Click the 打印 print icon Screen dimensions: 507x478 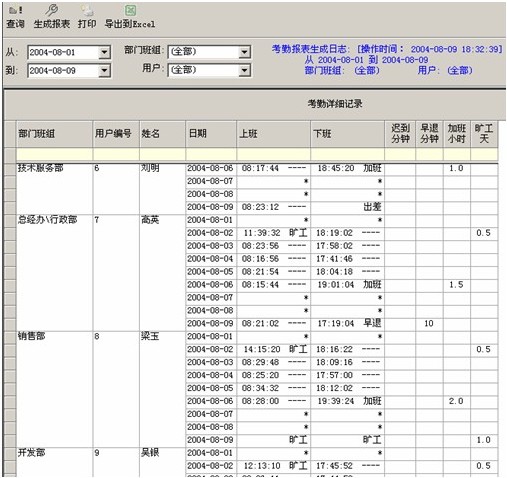[87, 11]
